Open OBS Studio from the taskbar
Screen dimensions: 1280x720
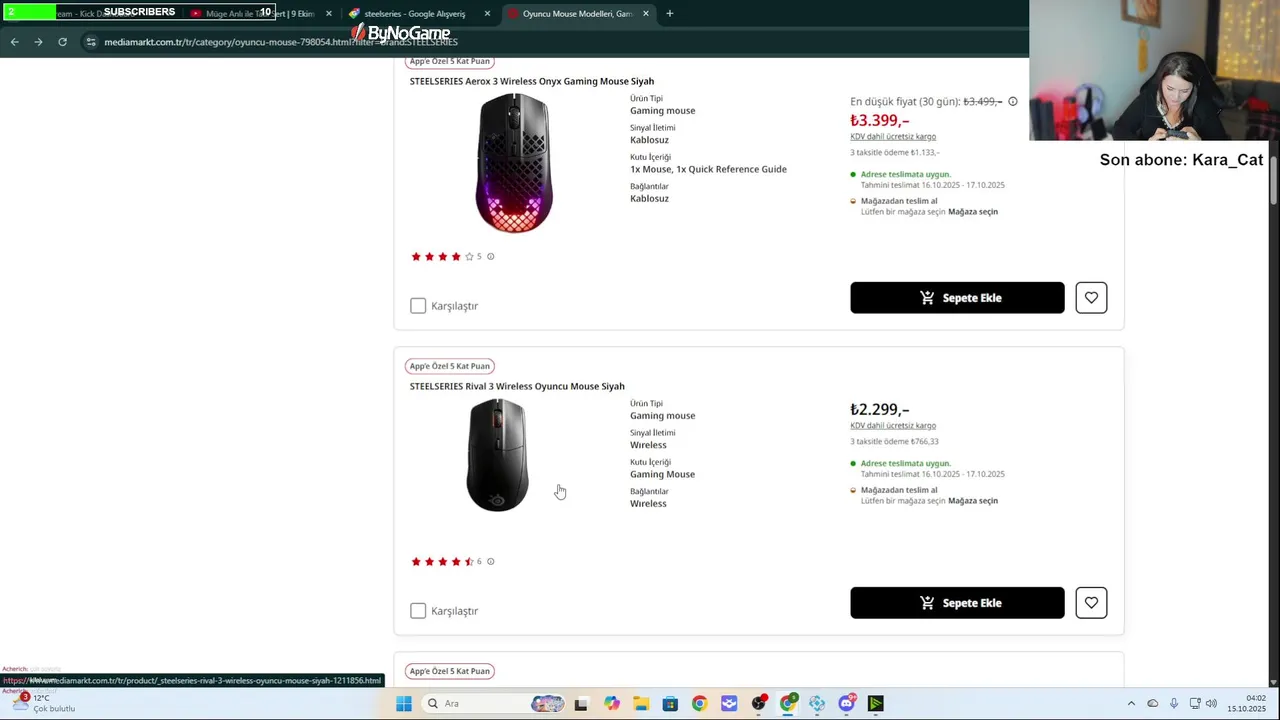coord(759,703)
